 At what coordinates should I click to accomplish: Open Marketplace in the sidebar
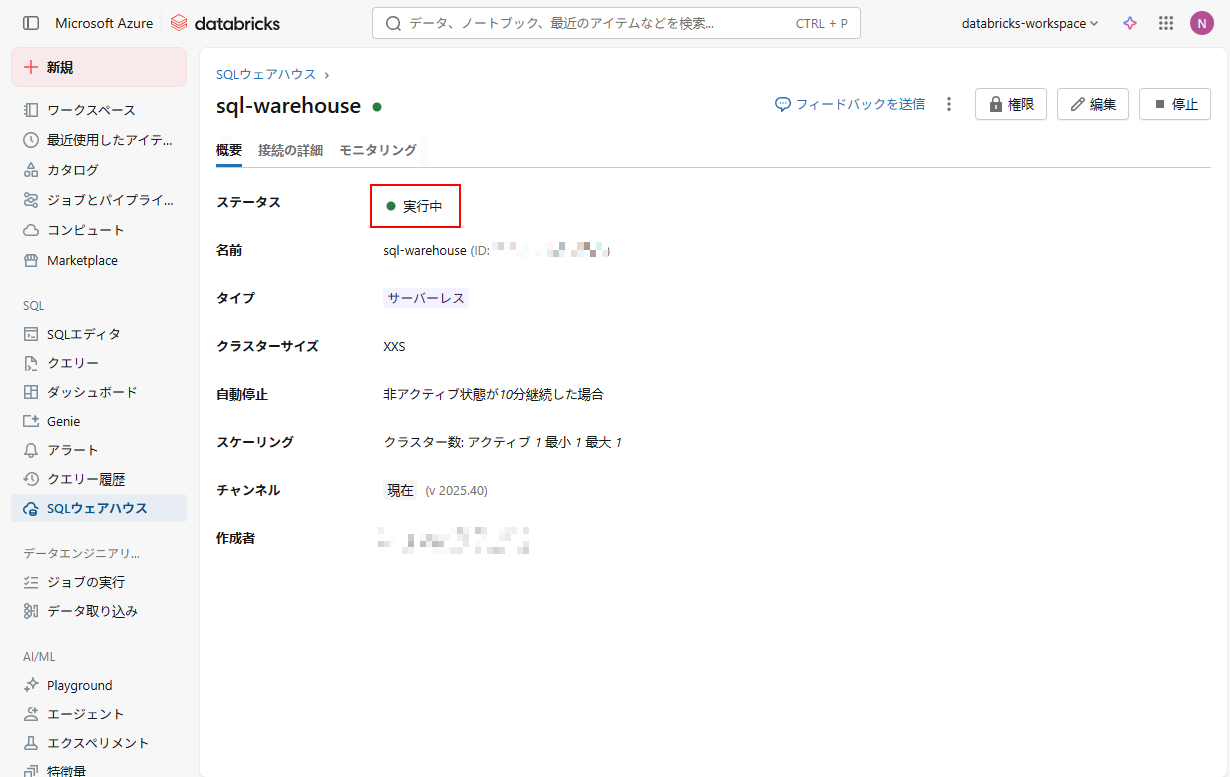(82, 260)
